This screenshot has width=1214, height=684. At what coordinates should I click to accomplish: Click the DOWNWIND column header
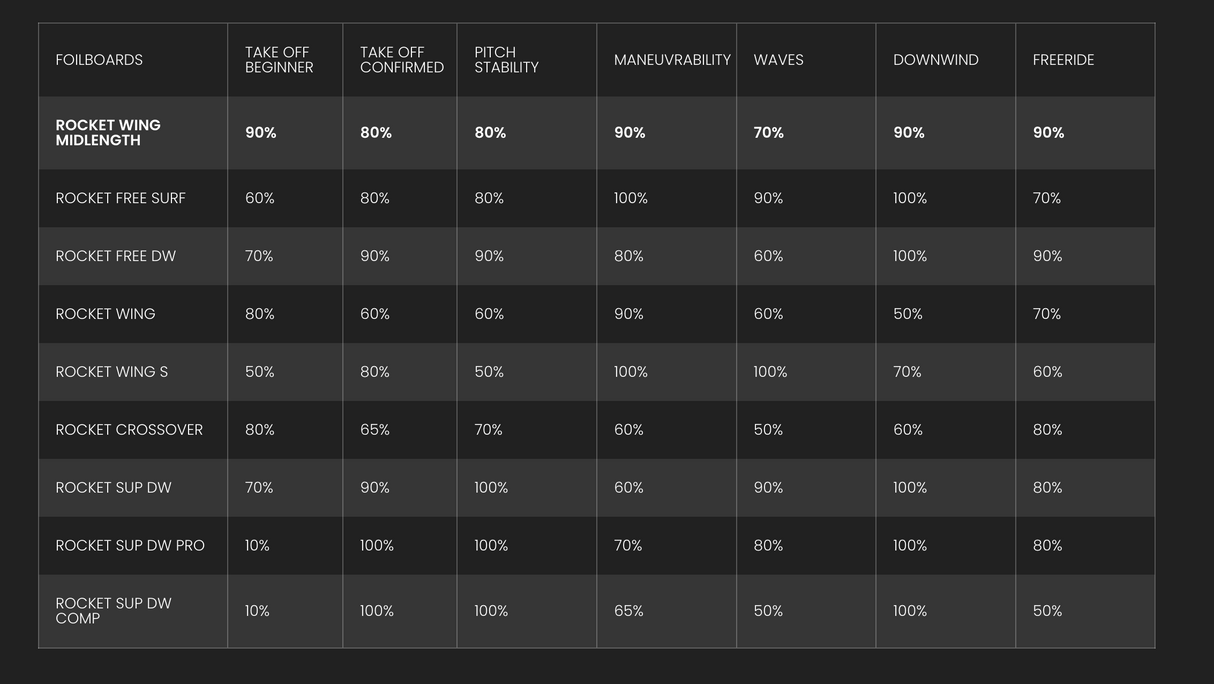tap(936, 60)
